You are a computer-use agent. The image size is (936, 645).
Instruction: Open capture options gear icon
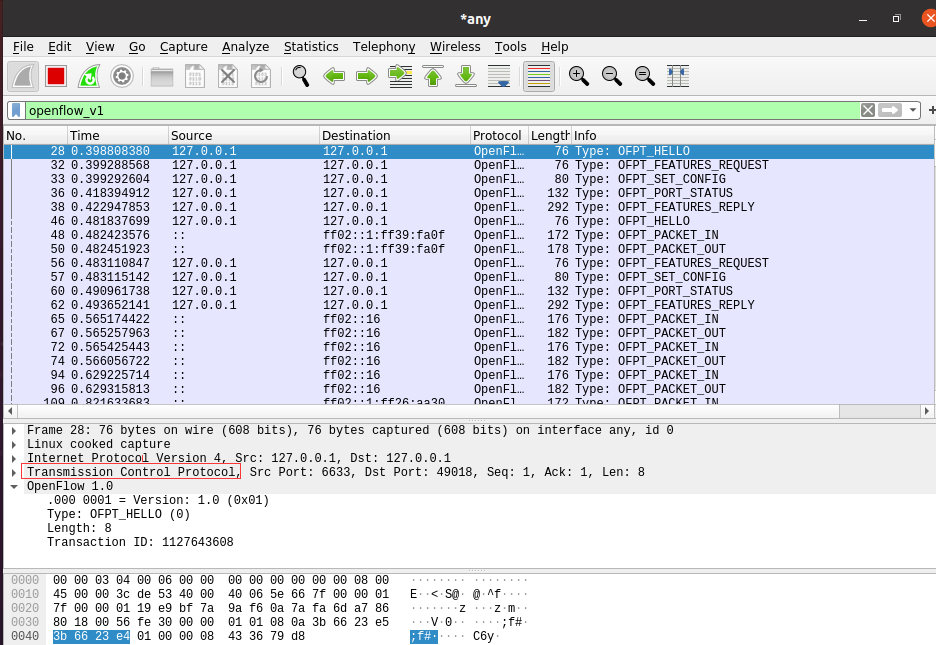tap(122, 76)
